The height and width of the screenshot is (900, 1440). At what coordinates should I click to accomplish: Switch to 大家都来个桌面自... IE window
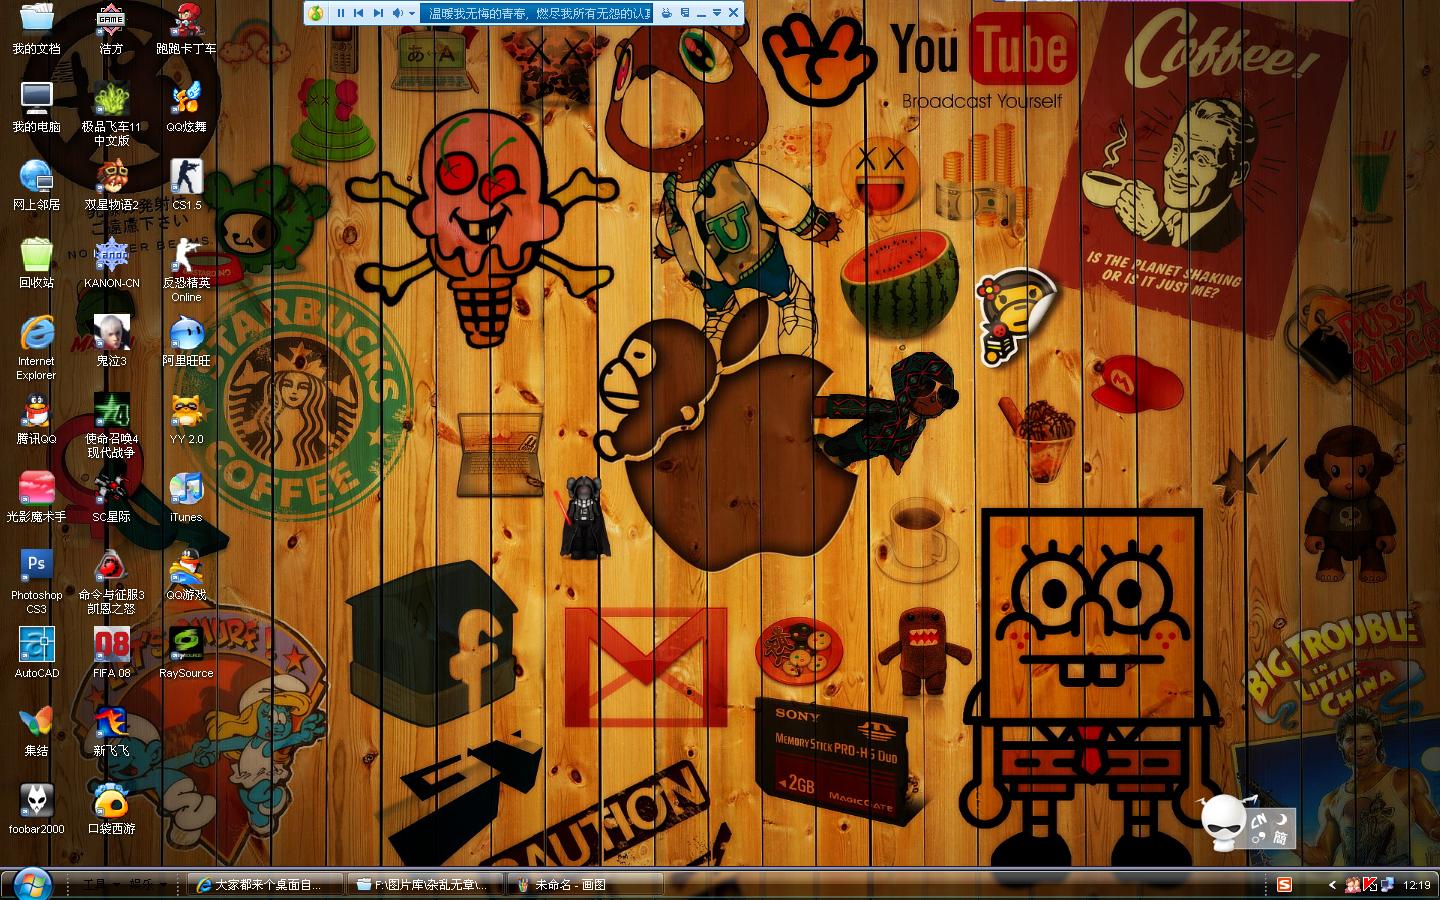tap(264, 884)
